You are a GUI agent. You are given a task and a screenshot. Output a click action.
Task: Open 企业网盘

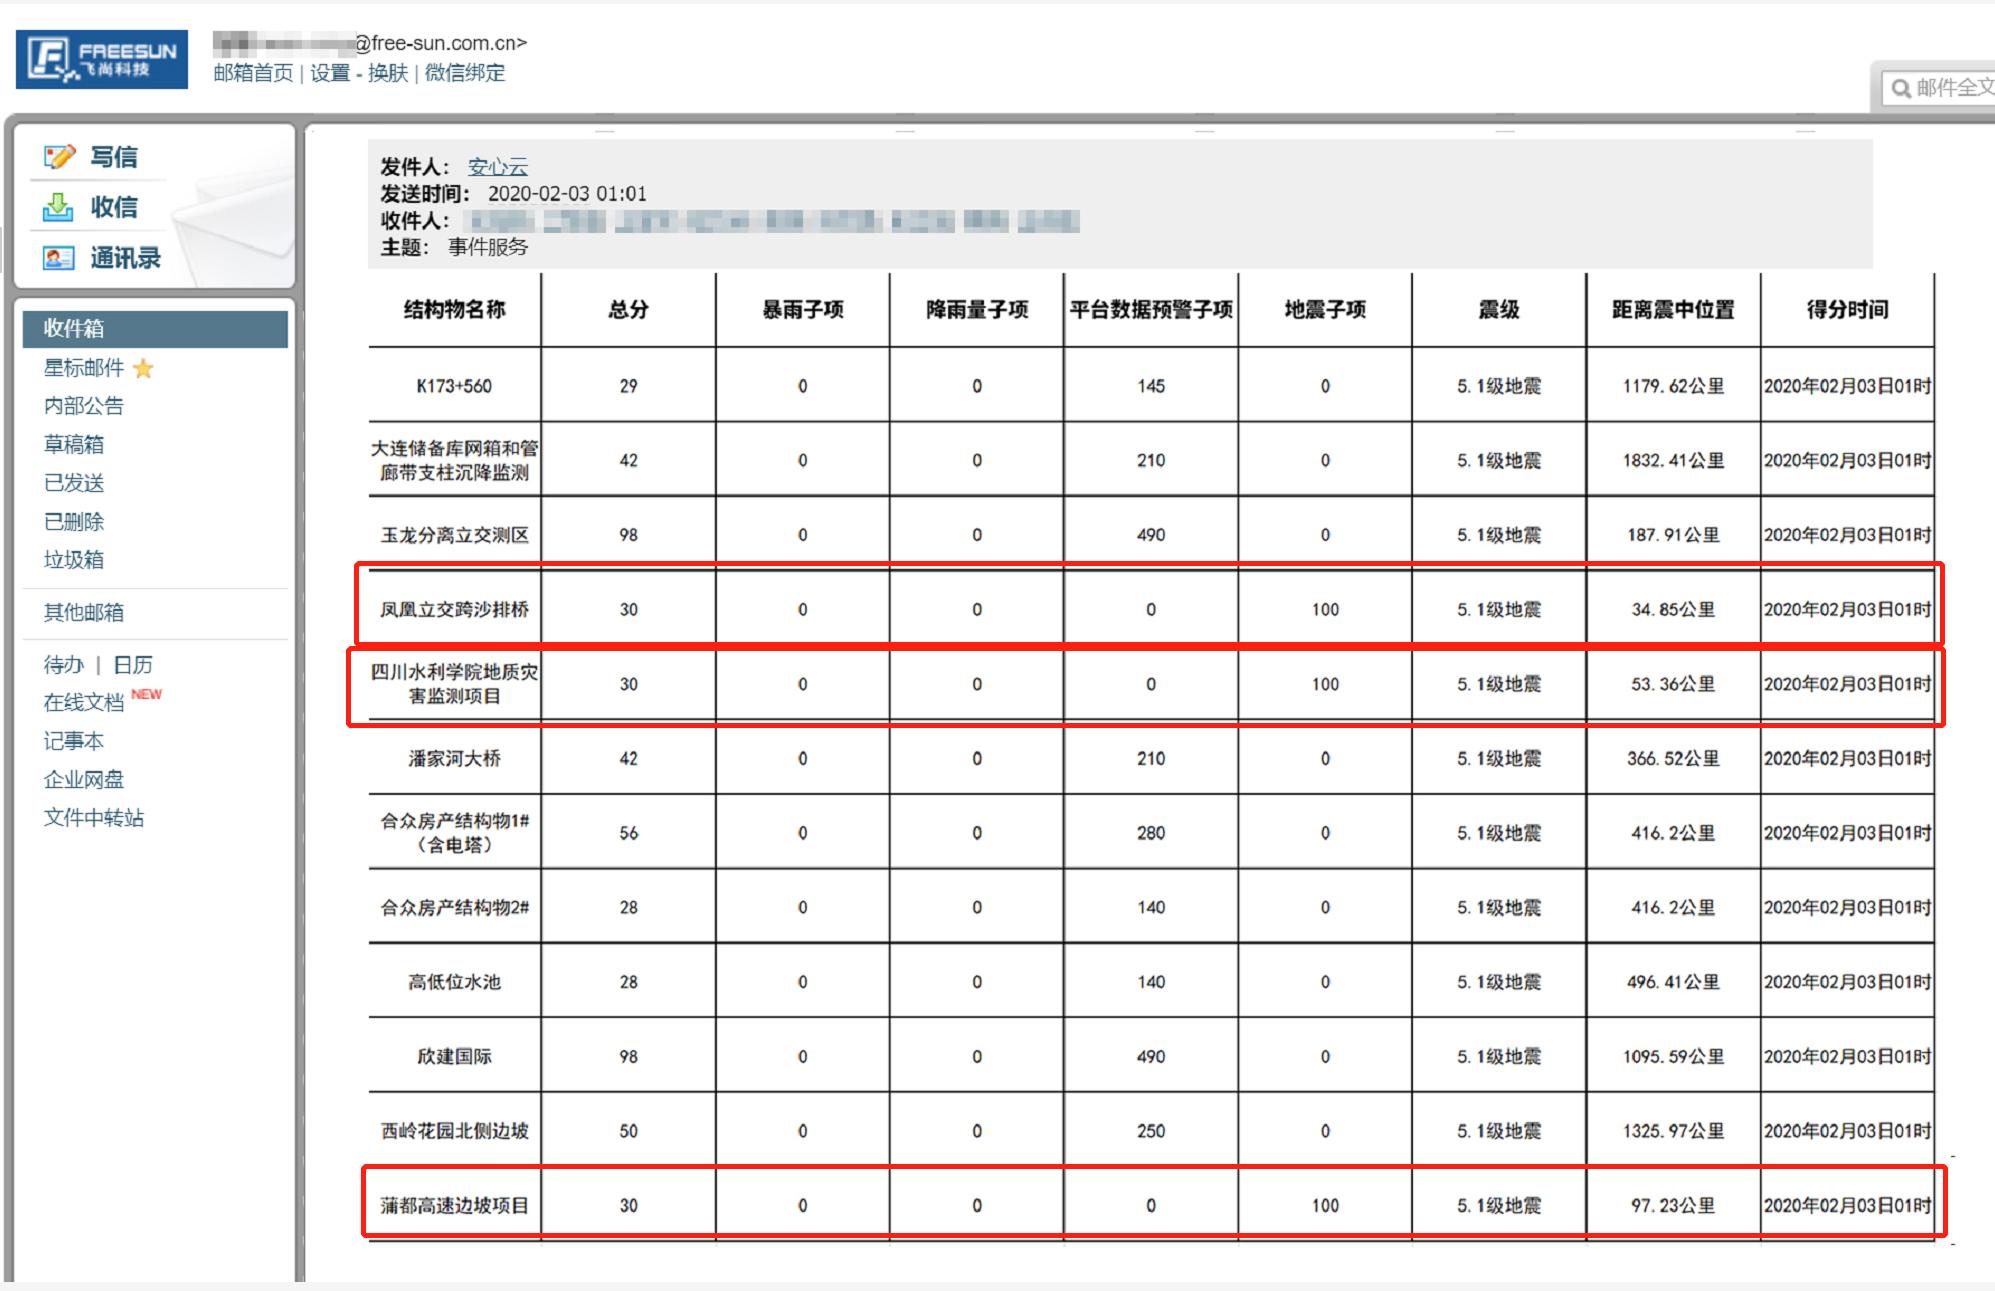click(x=84, y=779)
